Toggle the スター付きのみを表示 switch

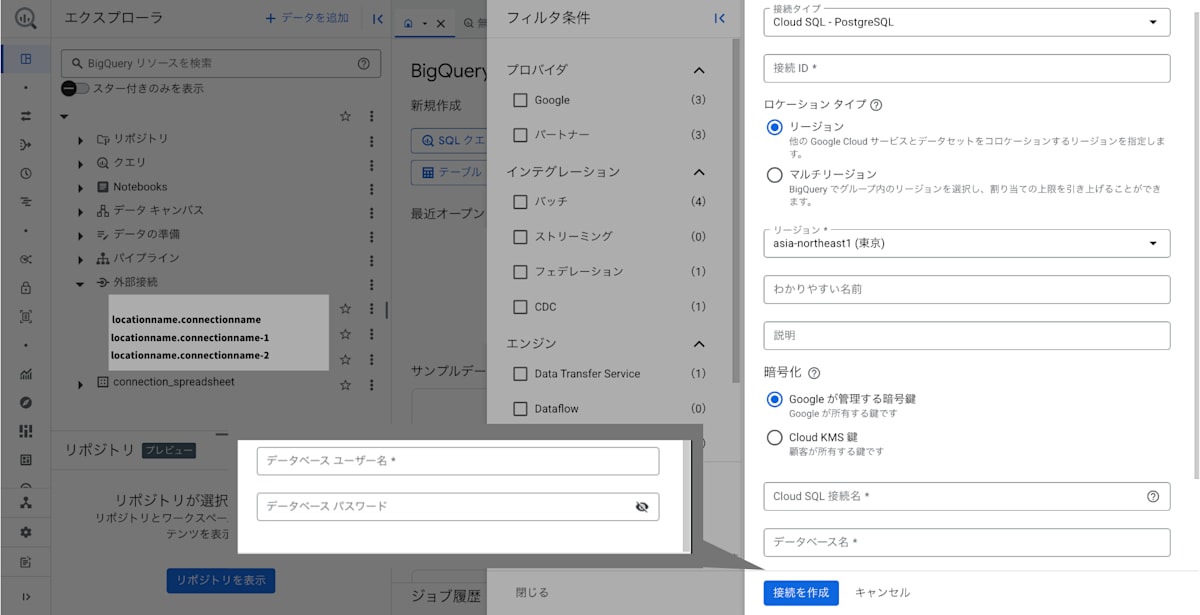75,88
